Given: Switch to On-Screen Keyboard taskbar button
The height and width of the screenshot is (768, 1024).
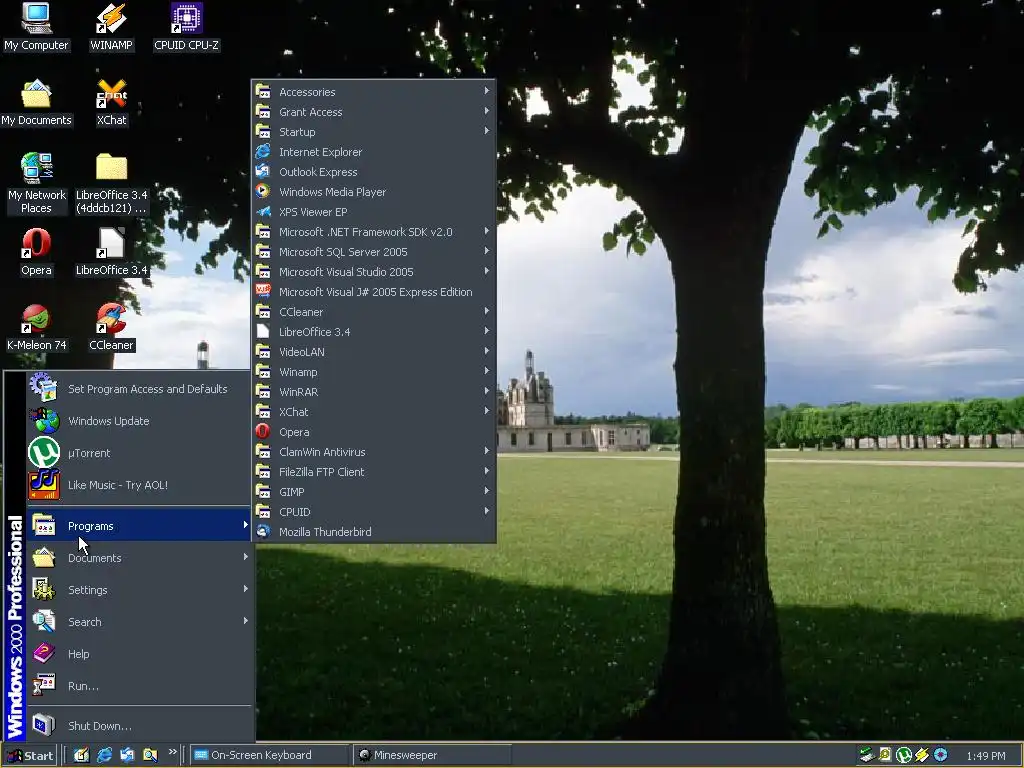Looking at the screenshot, I should [270, 755].
